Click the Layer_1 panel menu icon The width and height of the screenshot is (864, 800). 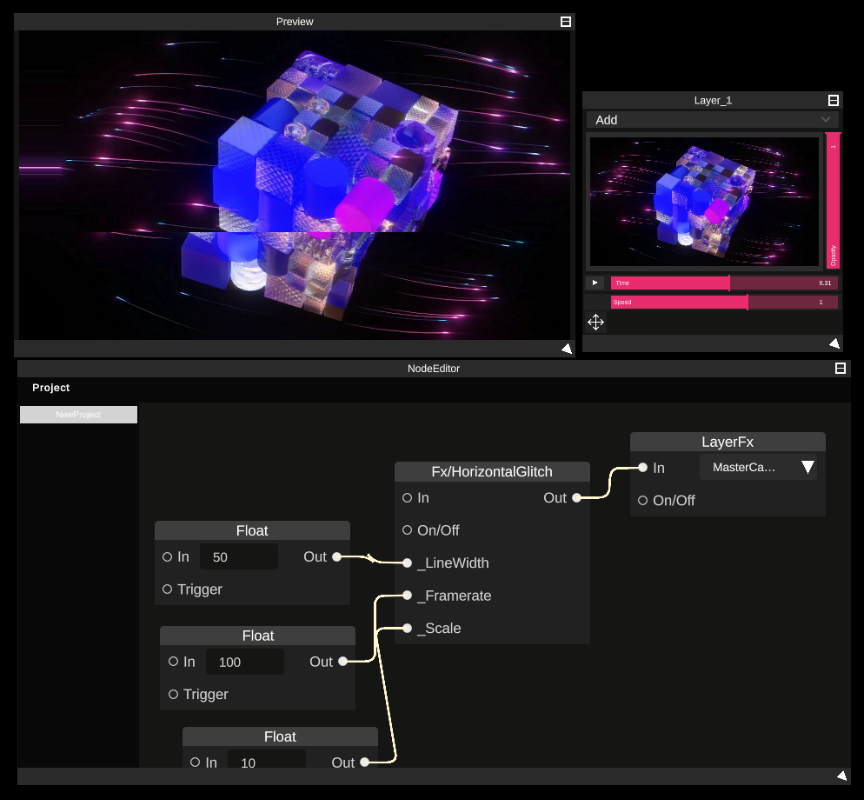pos(833,99)
